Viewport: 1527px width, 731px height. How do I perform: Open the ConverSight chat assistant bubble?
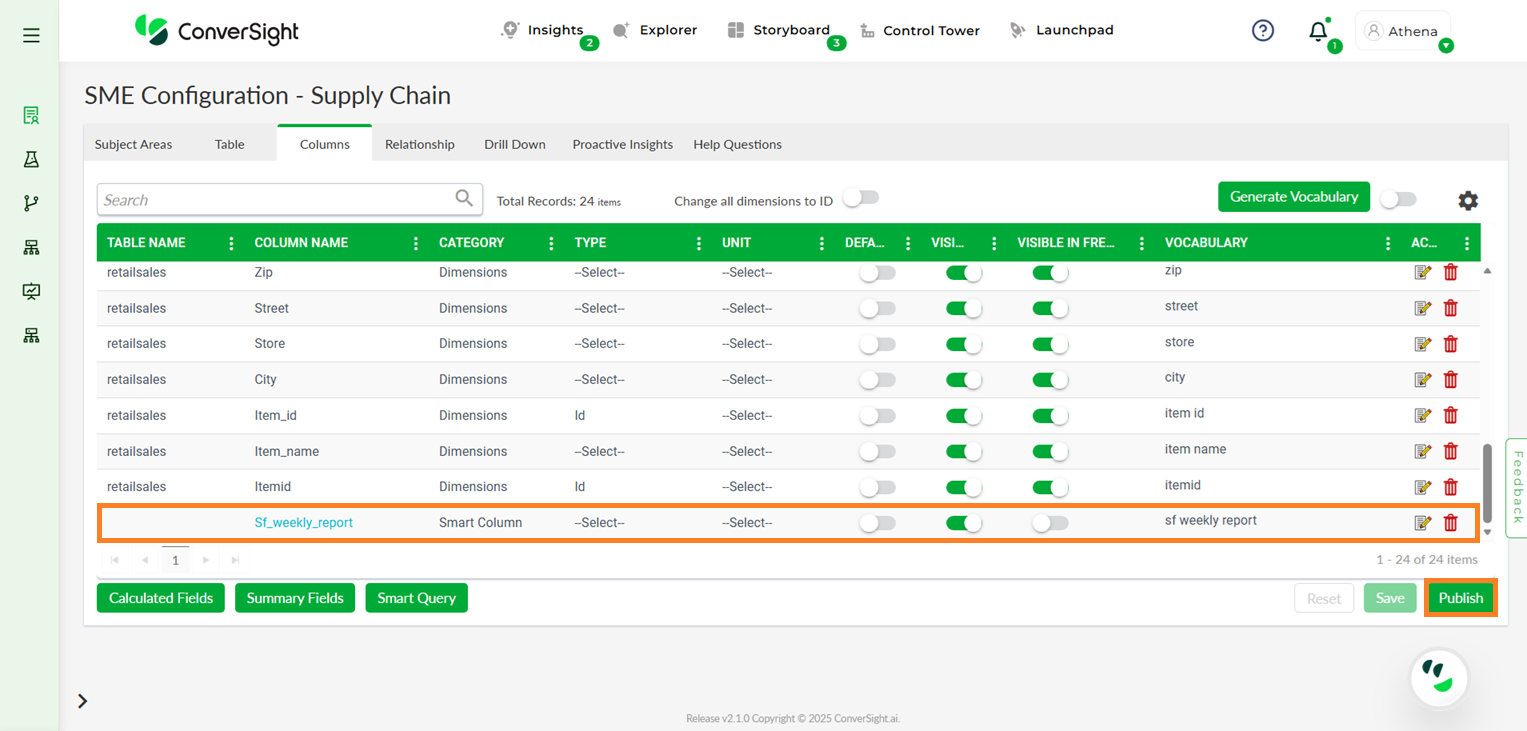1438,677
